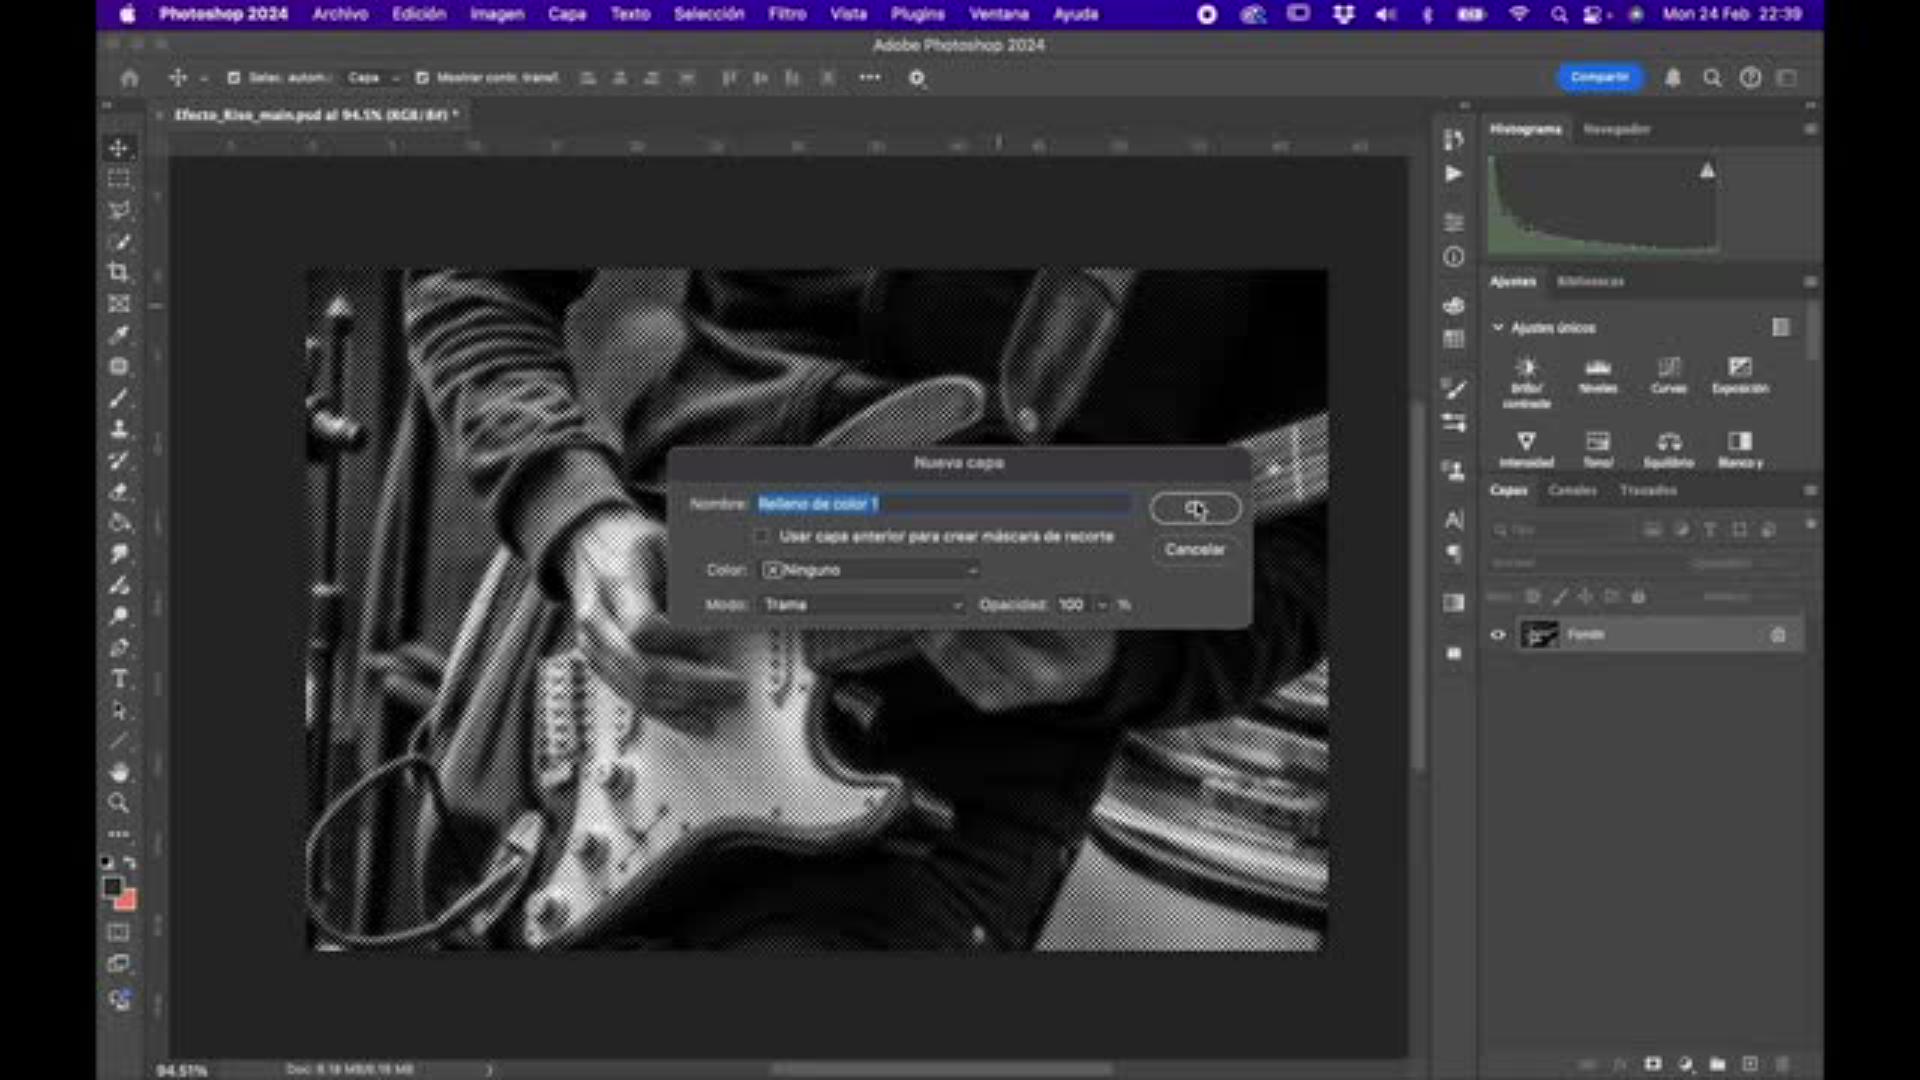Screen dimensions: 1920x1080
Task: Open the Color Ninguno dropdown
Action: [x=870, y=570]
